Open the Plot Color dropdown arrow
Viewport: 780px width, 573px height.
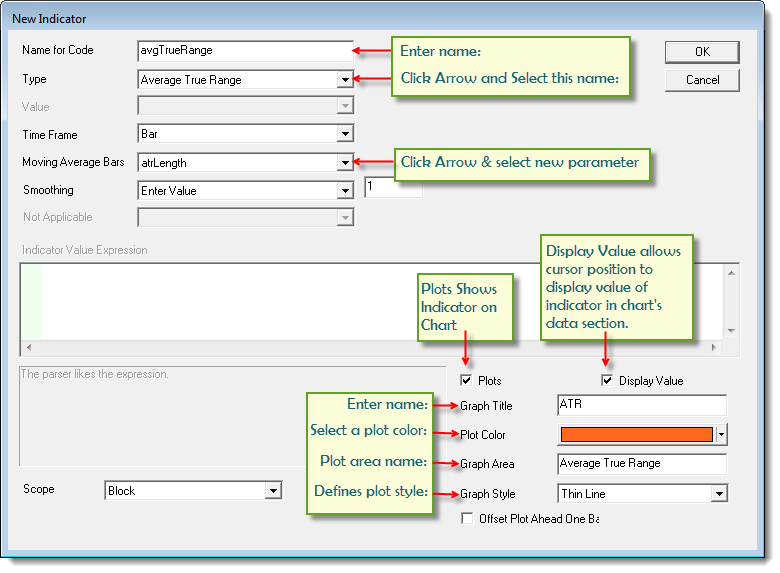coord(722,435)
